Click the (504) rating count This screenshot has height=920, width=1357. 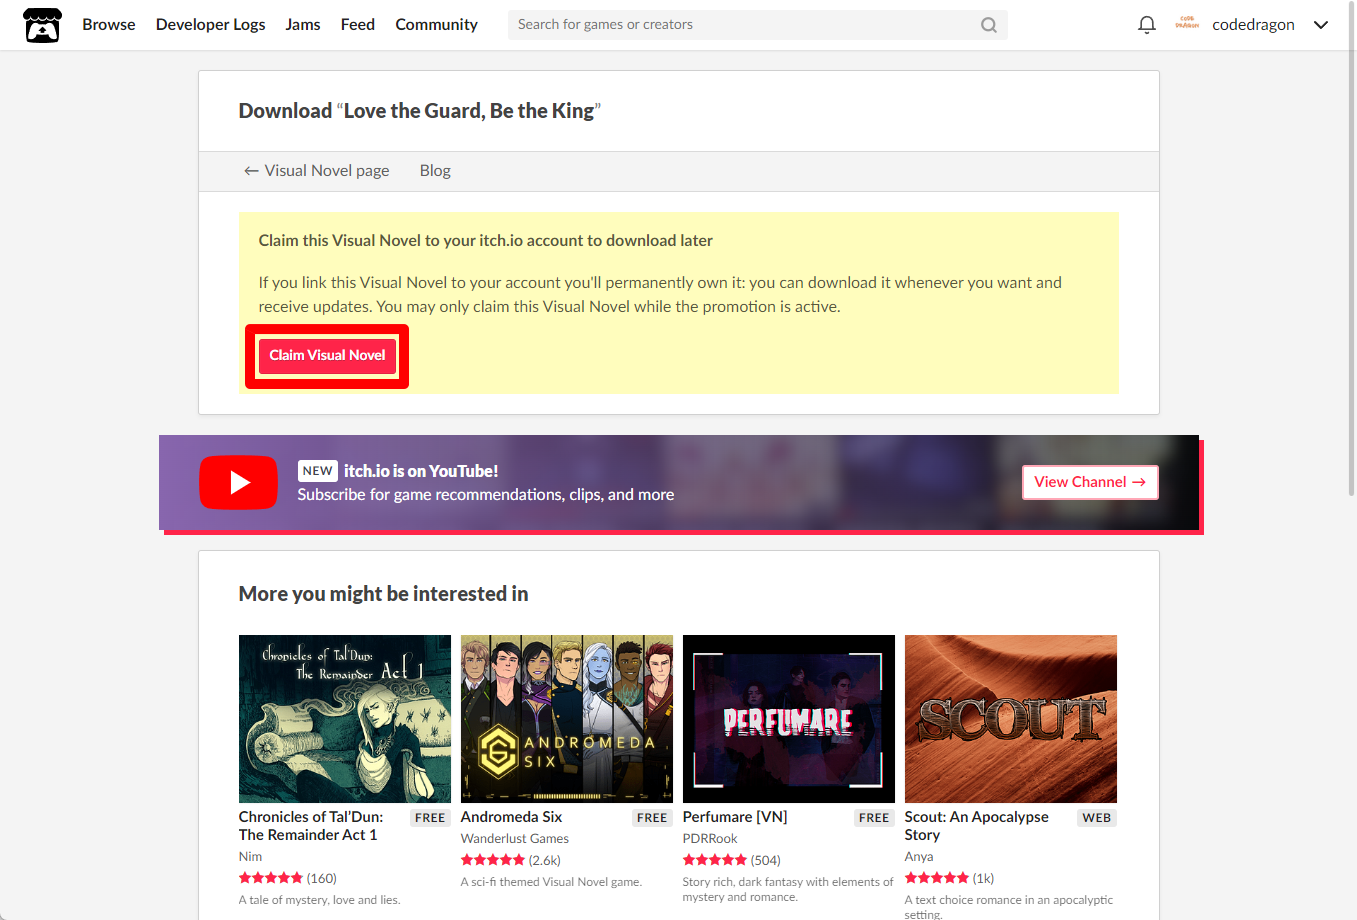[x=766, y=860]
